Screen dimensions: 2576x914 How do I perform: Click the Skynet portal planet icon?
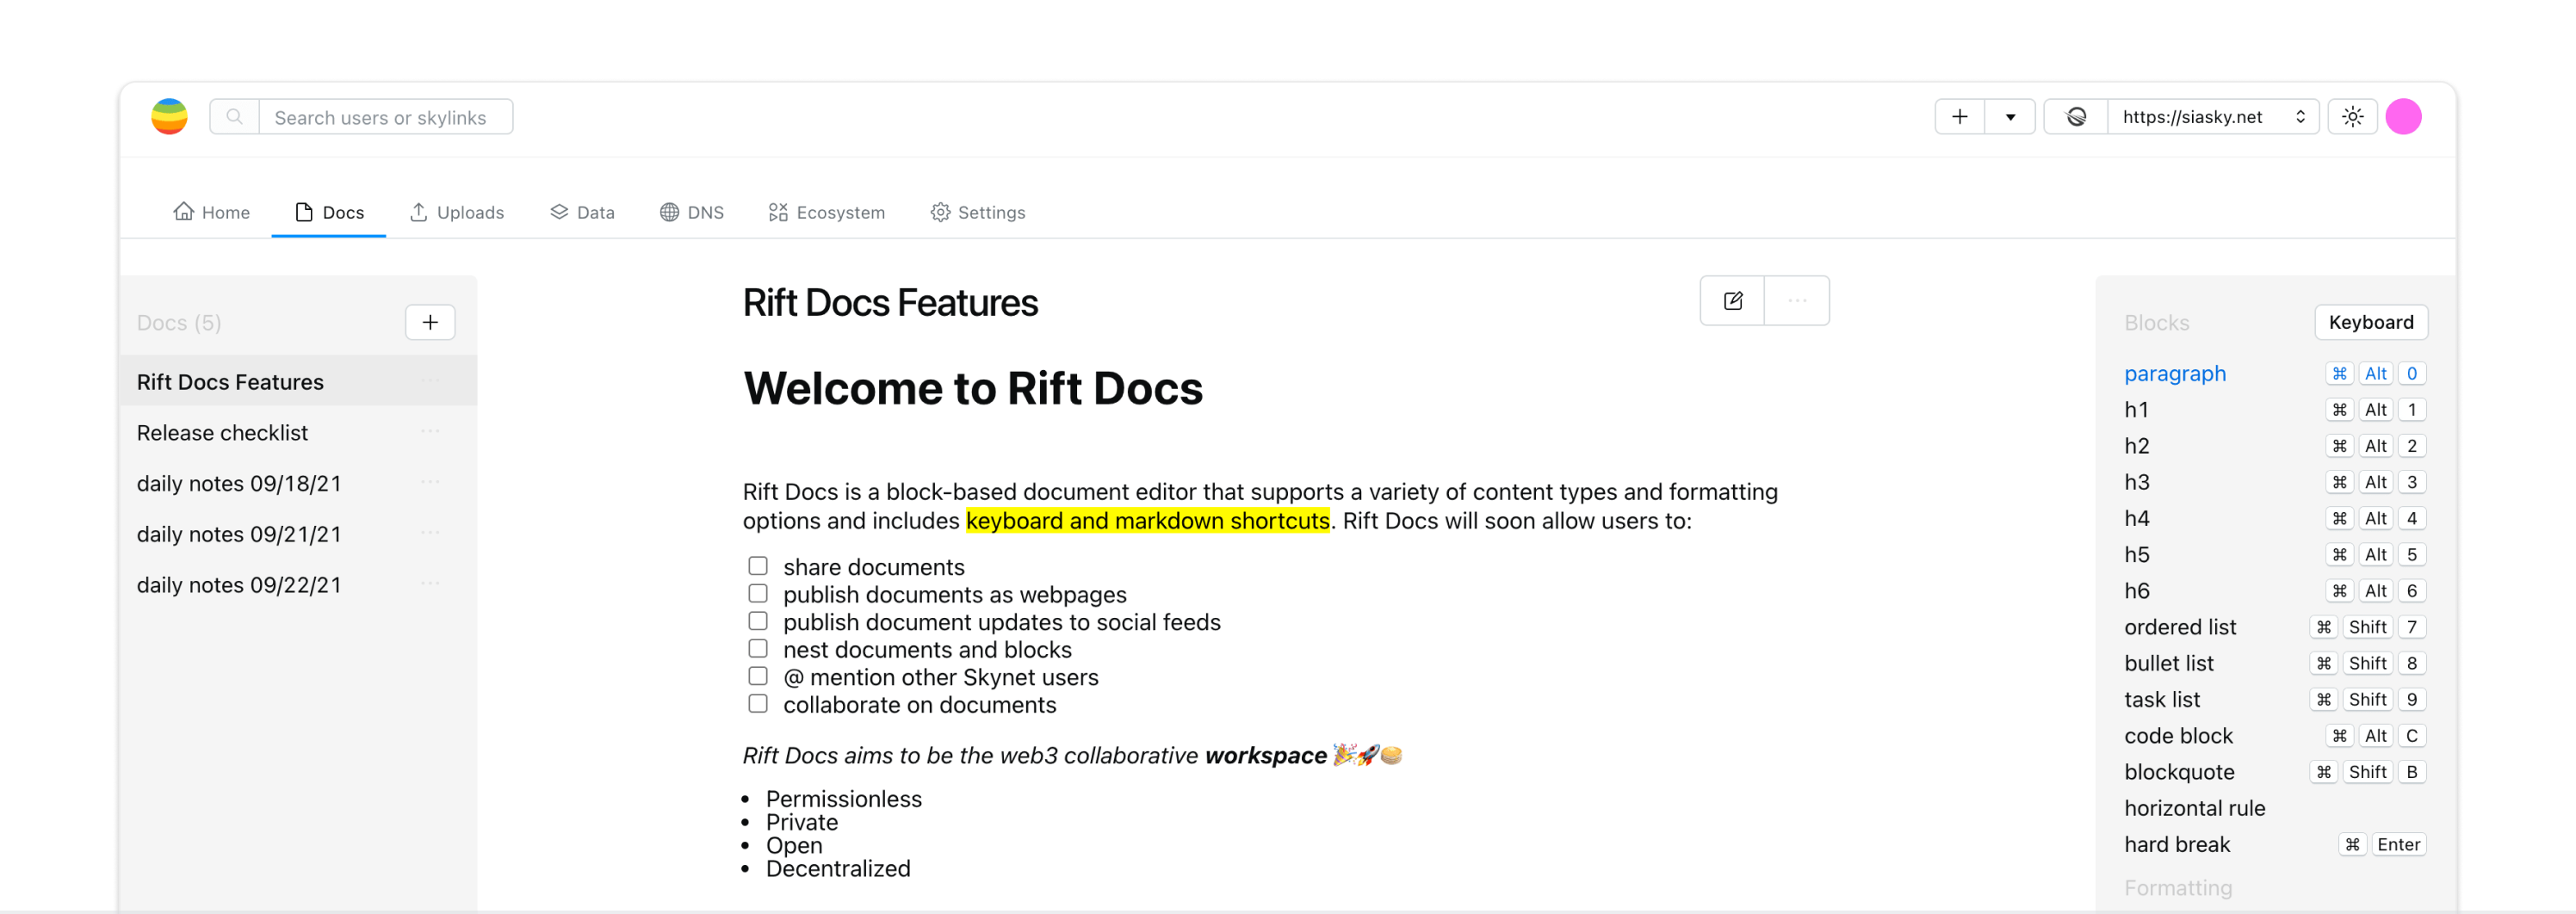(2076, 117)
